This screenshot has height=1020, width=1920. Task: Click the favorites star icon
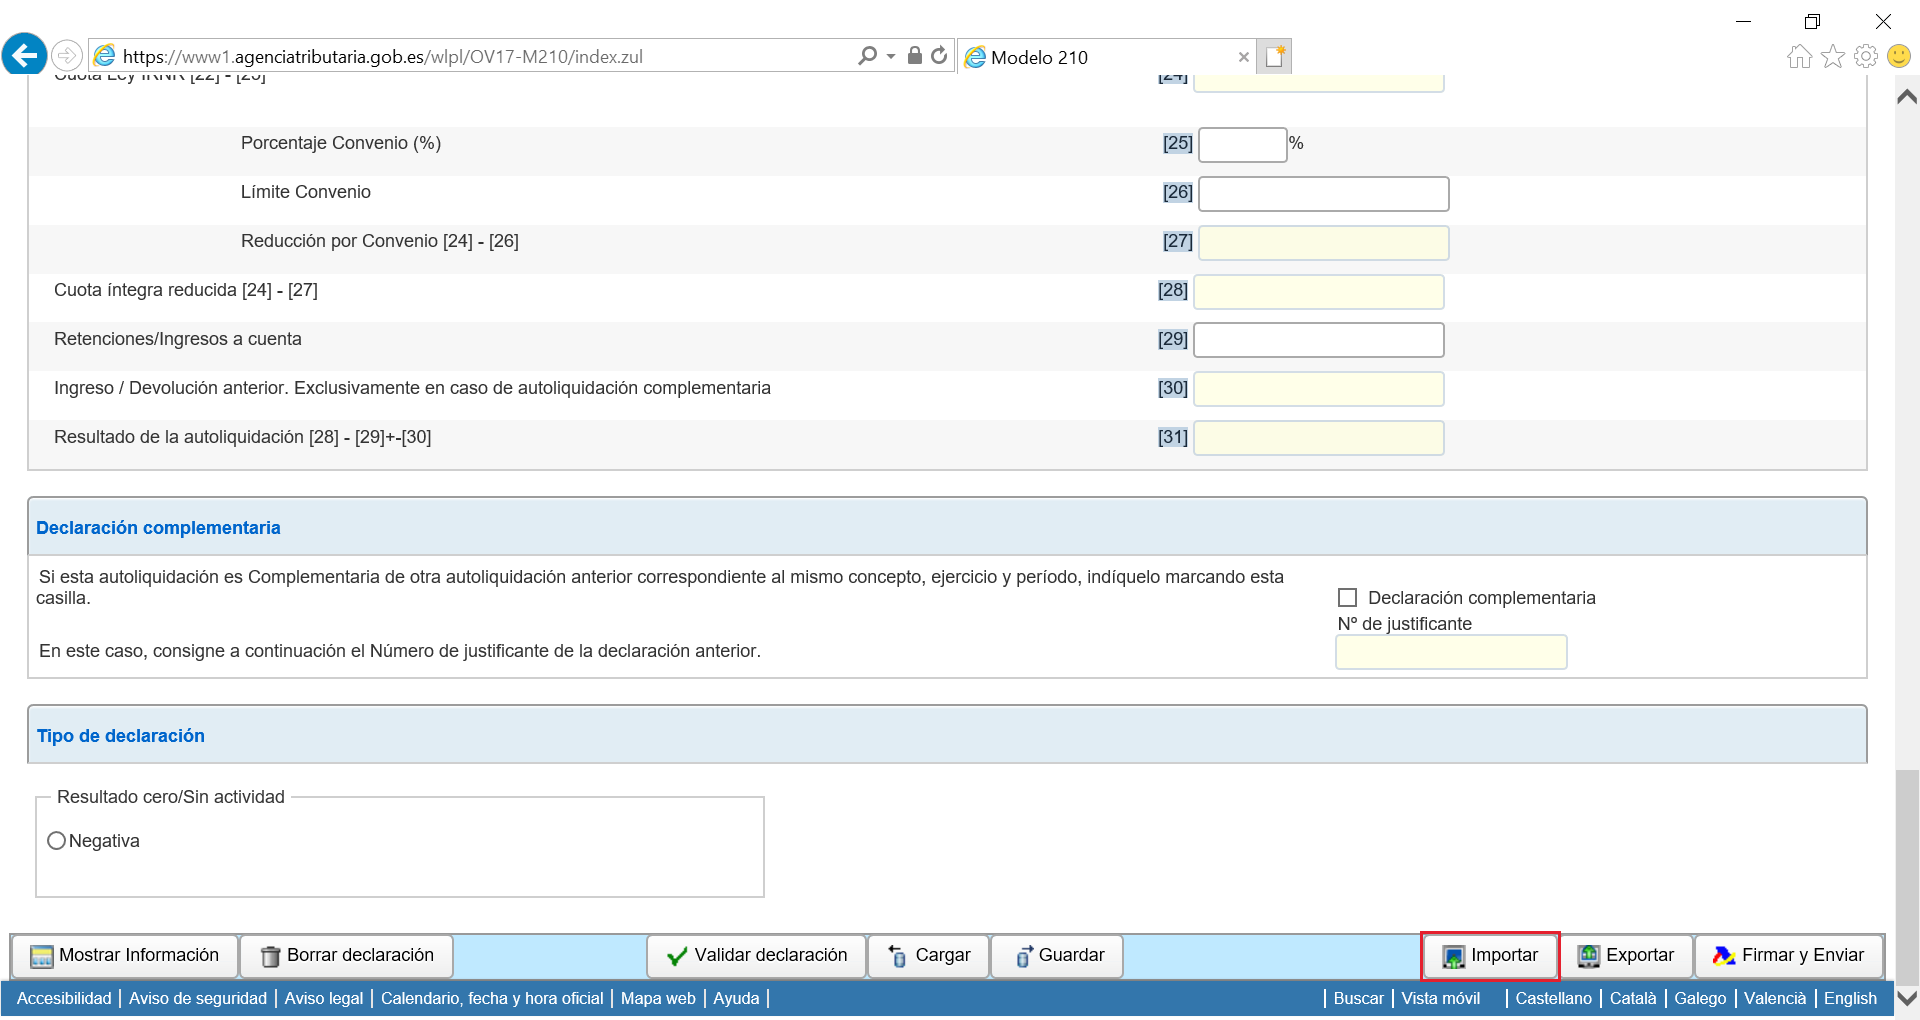coord(1832,56)
